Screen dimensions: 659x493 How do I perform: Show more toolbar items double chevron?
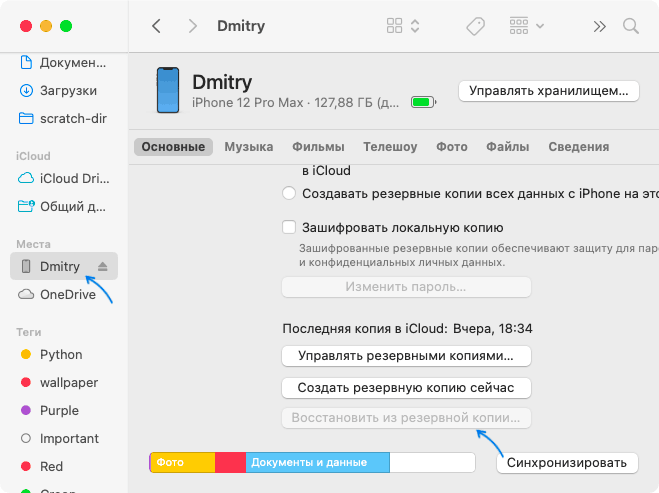(x=599, y=26)
